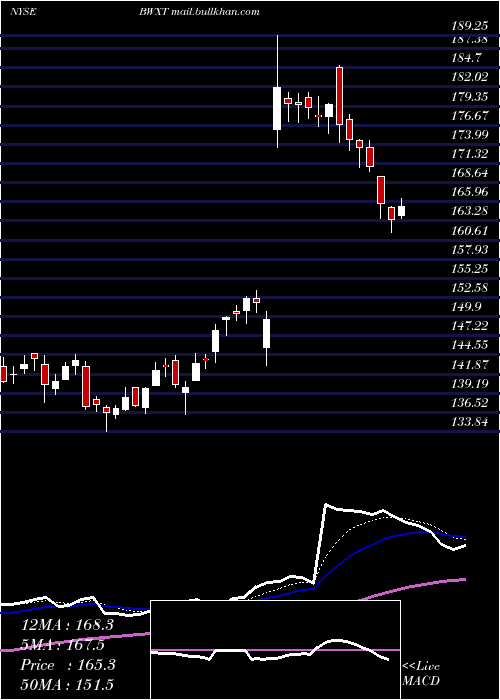The width and height of the screenshot is (500, 700).
Task: Select the 144.55 price axis label
Action: pyautogui.click(x=470, y=346)
